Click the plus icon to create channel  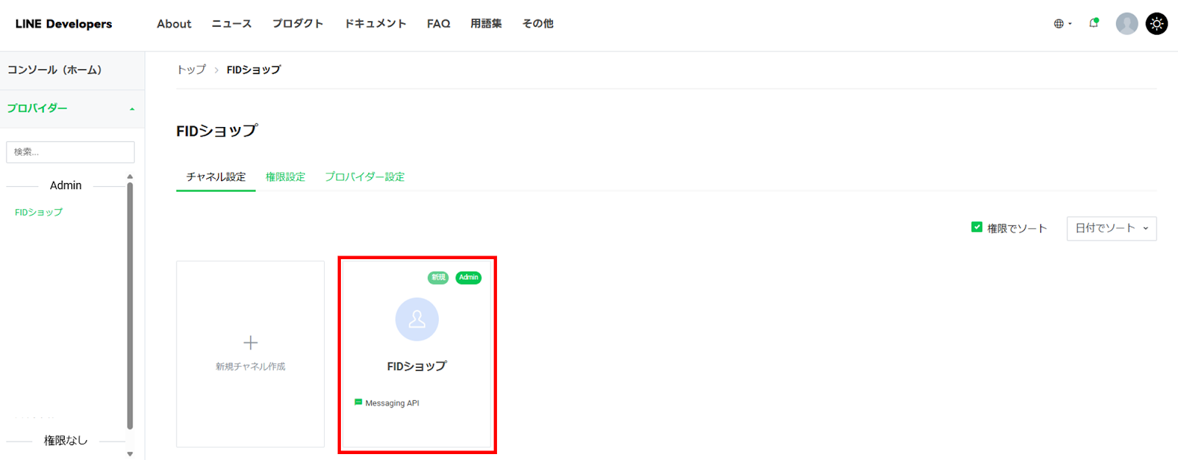[x=250, y=343]
